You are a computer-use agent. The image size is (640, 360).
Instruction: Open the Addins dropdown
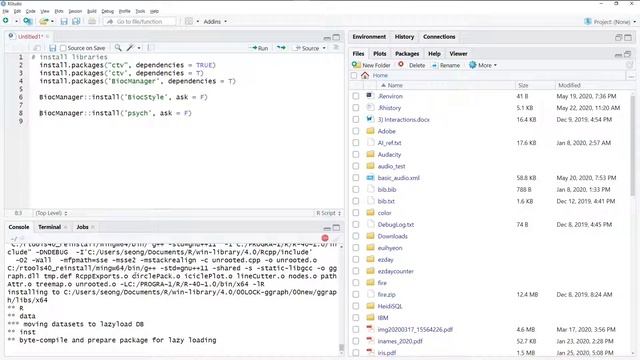[215, 21]
